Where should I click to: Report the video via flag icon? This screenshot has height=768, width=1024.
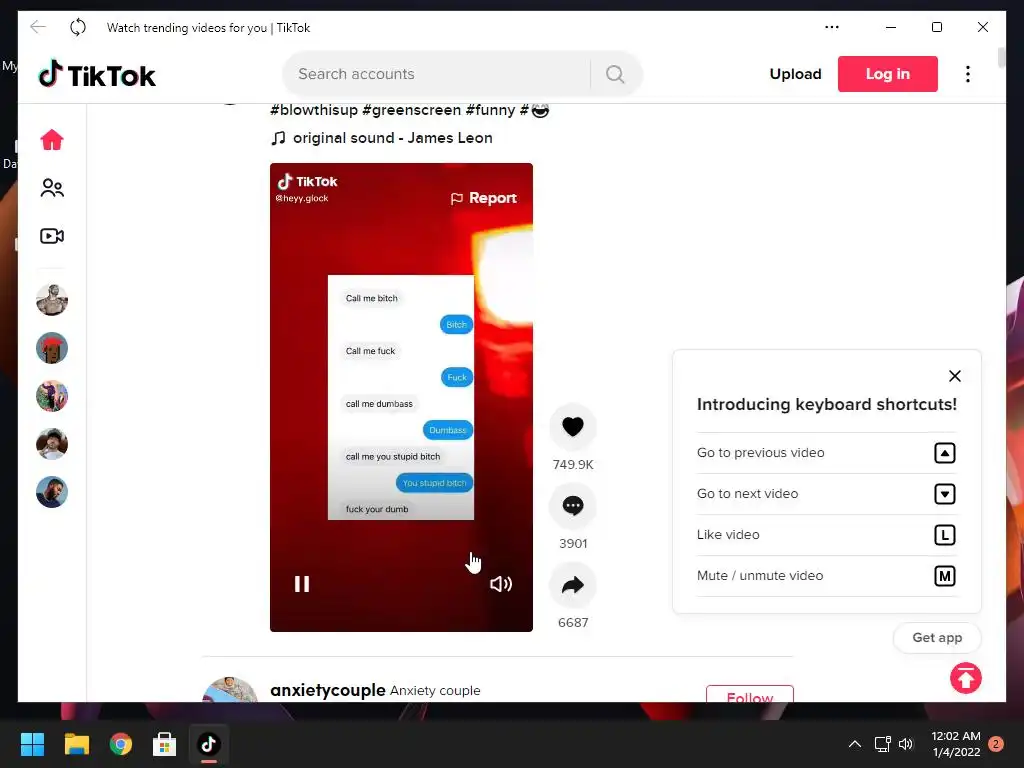[x=483, y=198]
